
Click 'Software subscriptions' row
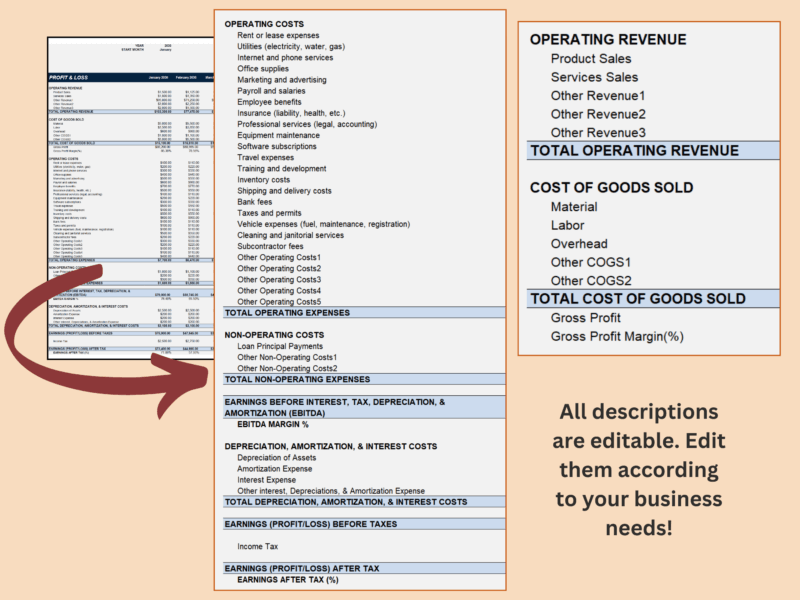[x=277, y=146]
